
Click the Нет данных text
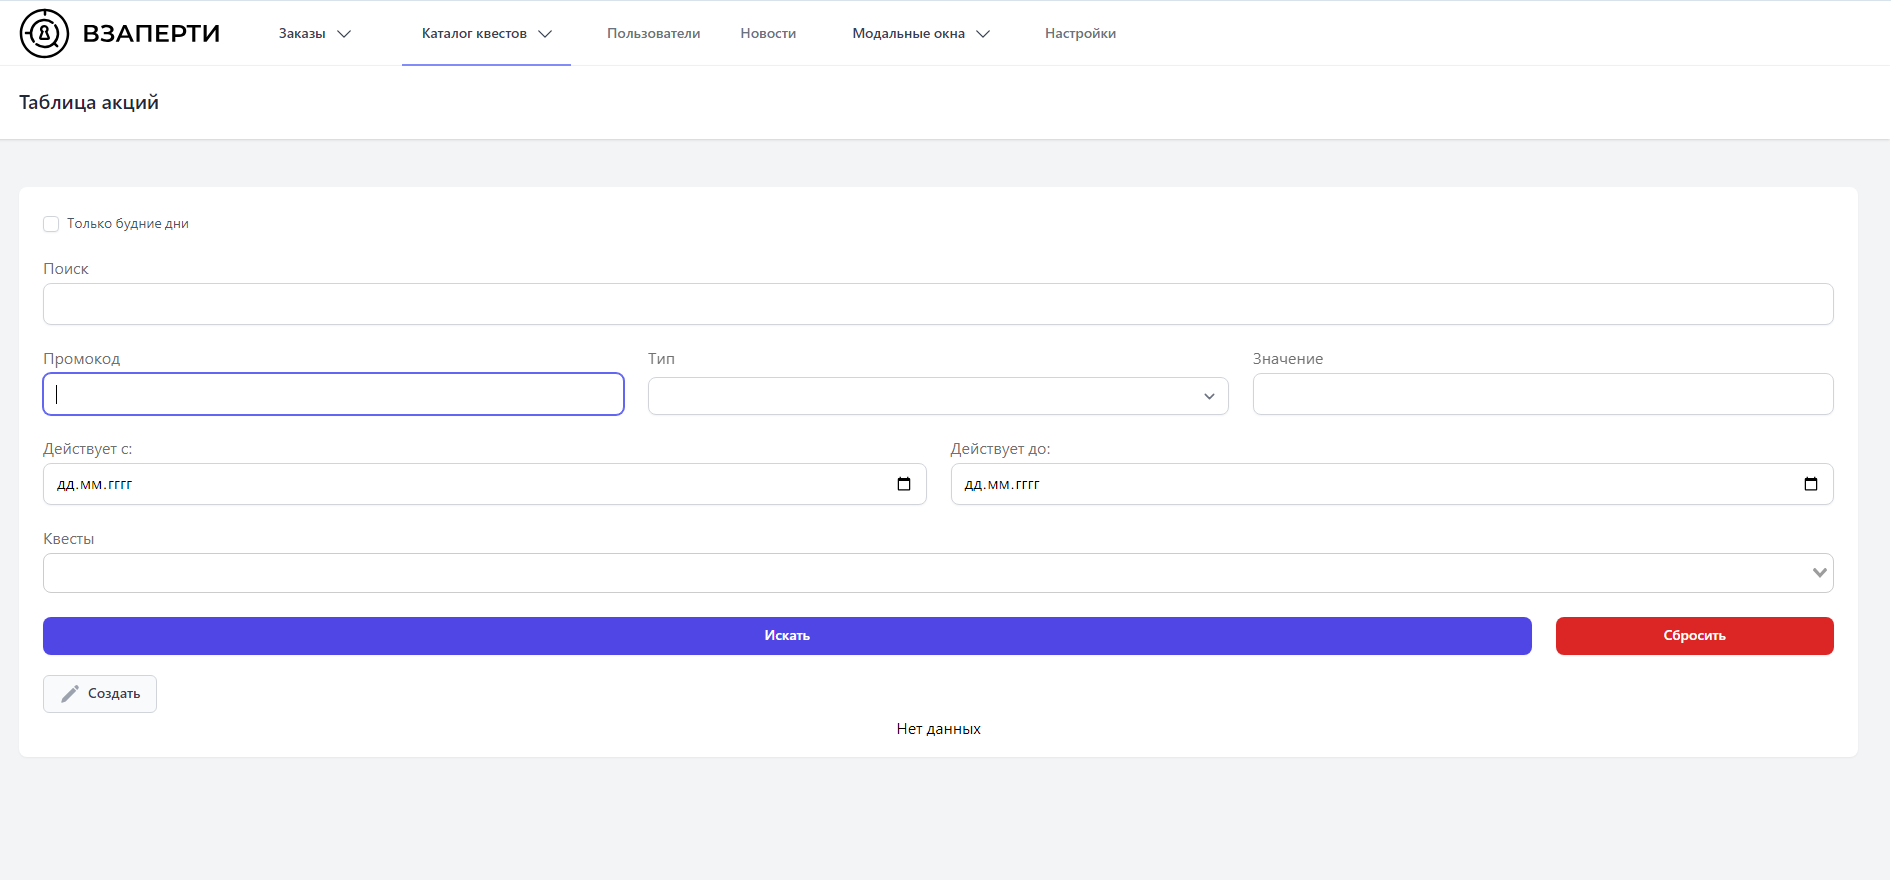coord(938,729)
